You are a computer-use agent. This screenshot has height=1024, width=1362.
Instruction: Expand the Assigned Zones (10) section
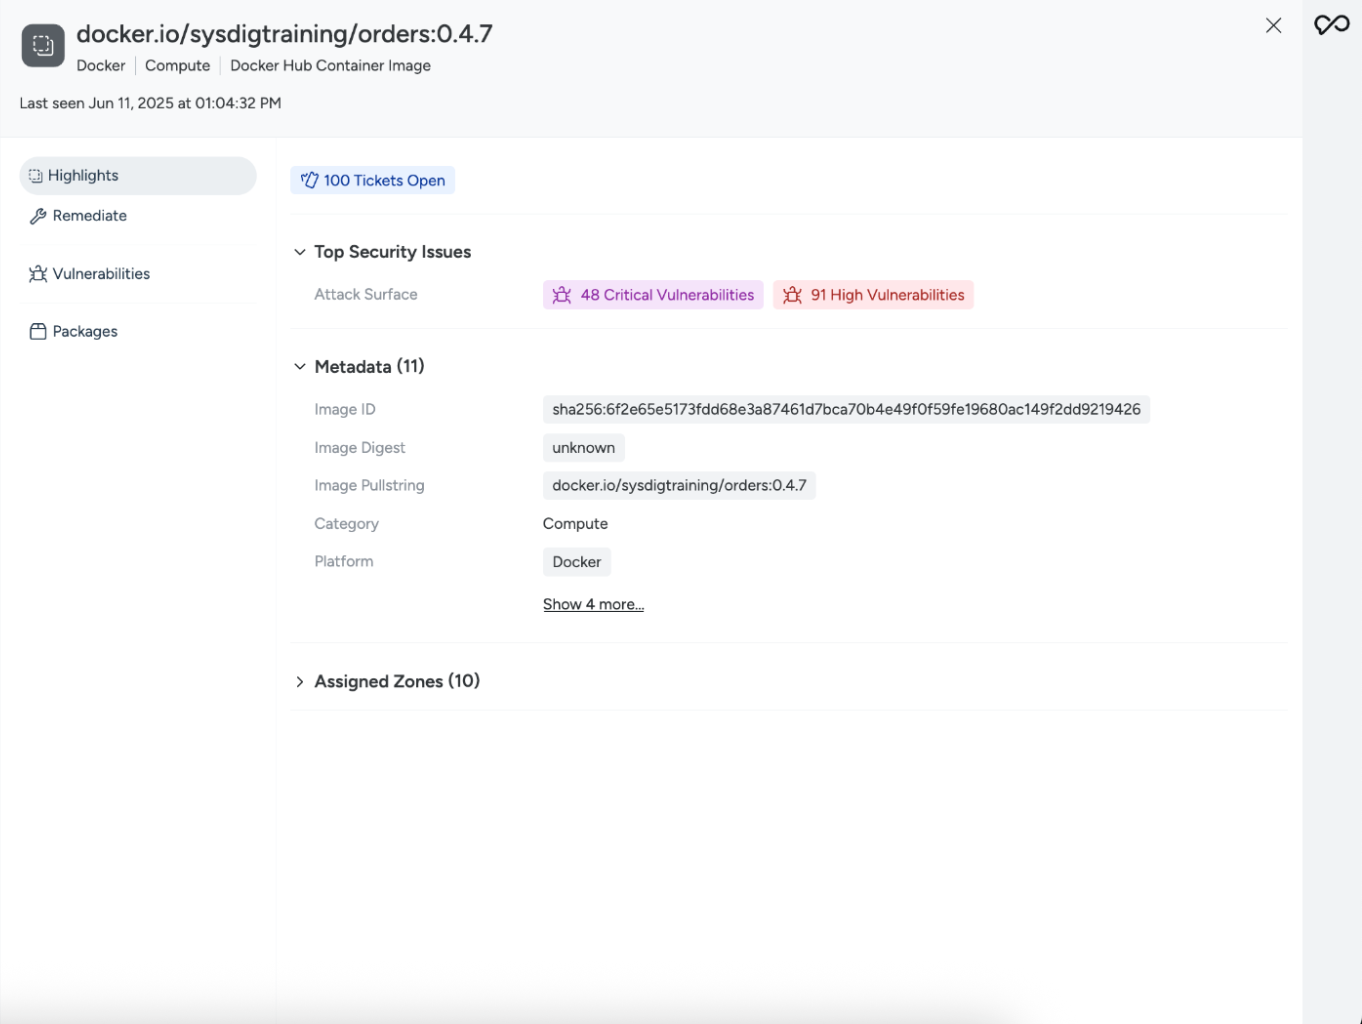click(x=299, y=682)
